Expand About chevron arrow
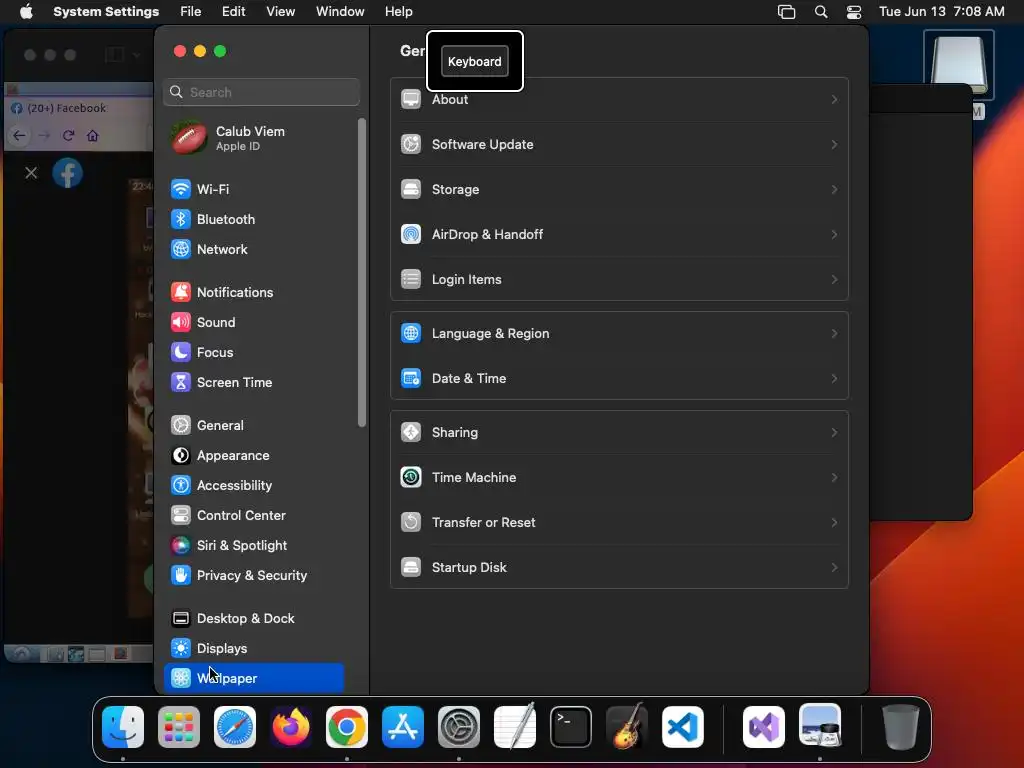Image resolution: width=1024 pixels, height=768 pixels. (x=834, y=100)
